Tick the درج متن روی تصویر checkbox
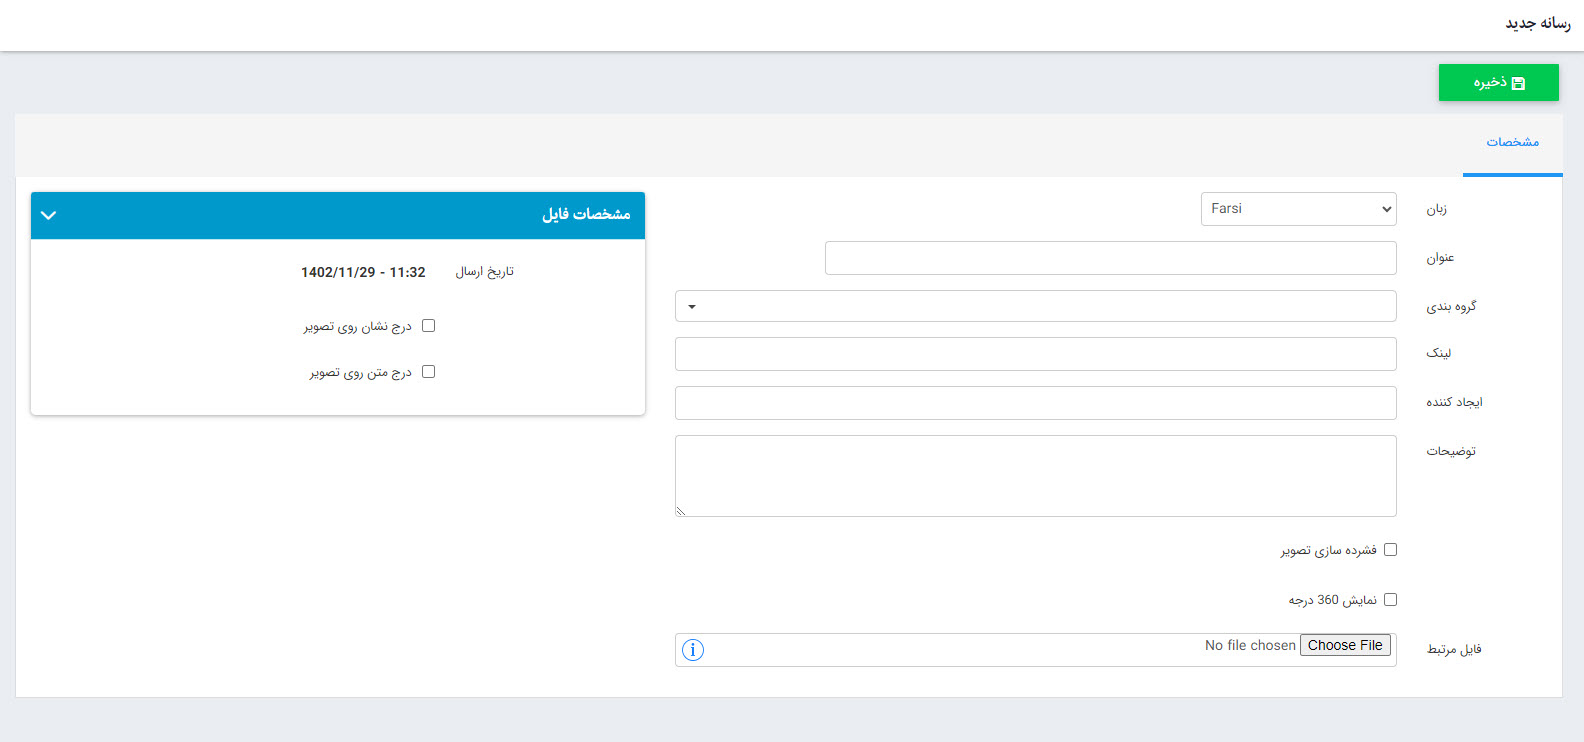Screen dimensions: 1584x742 [429, 372]
